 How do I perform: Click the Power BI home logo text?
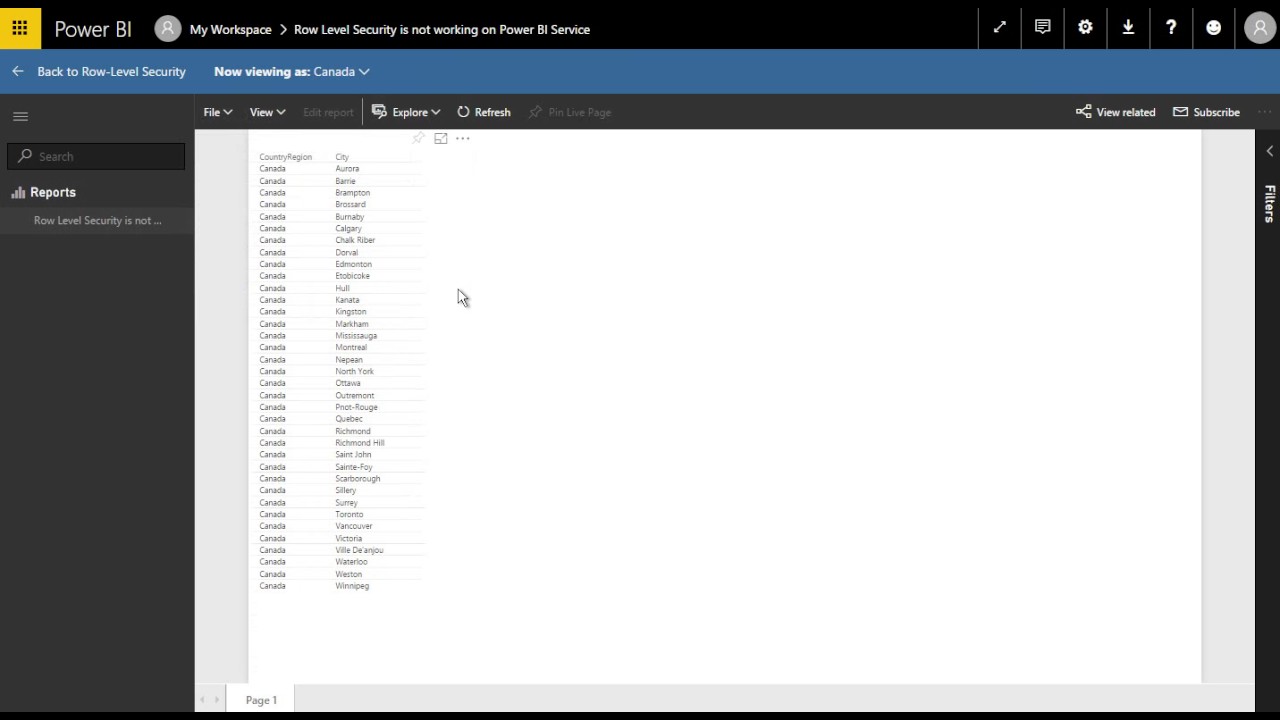coord(93,29)
